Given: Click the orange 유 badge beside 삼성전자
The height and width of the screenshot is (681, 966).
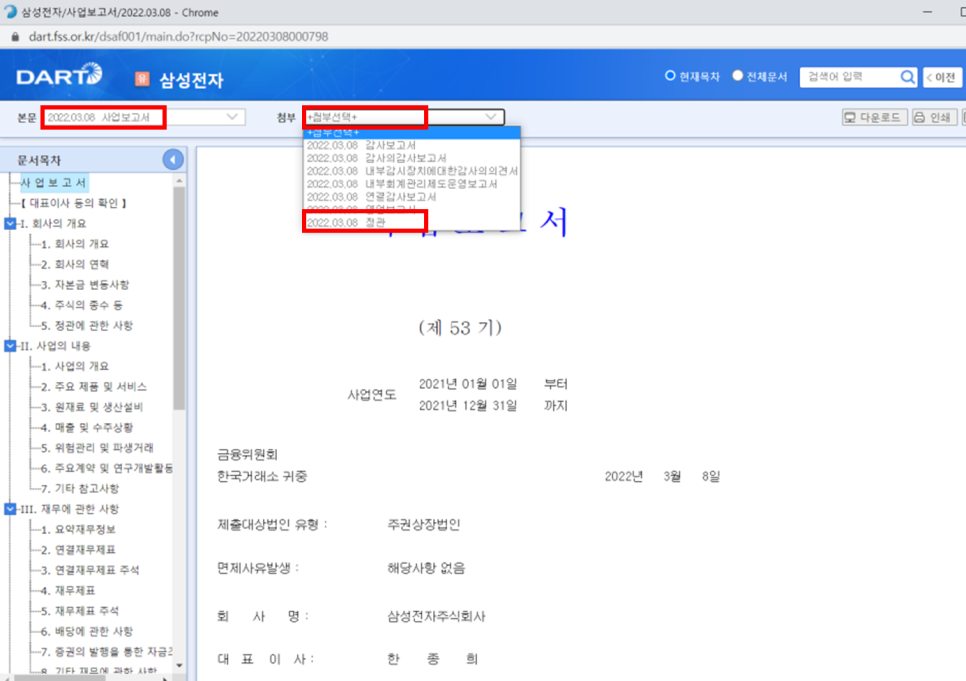Looking at the screenshot, I should [142, 78].
